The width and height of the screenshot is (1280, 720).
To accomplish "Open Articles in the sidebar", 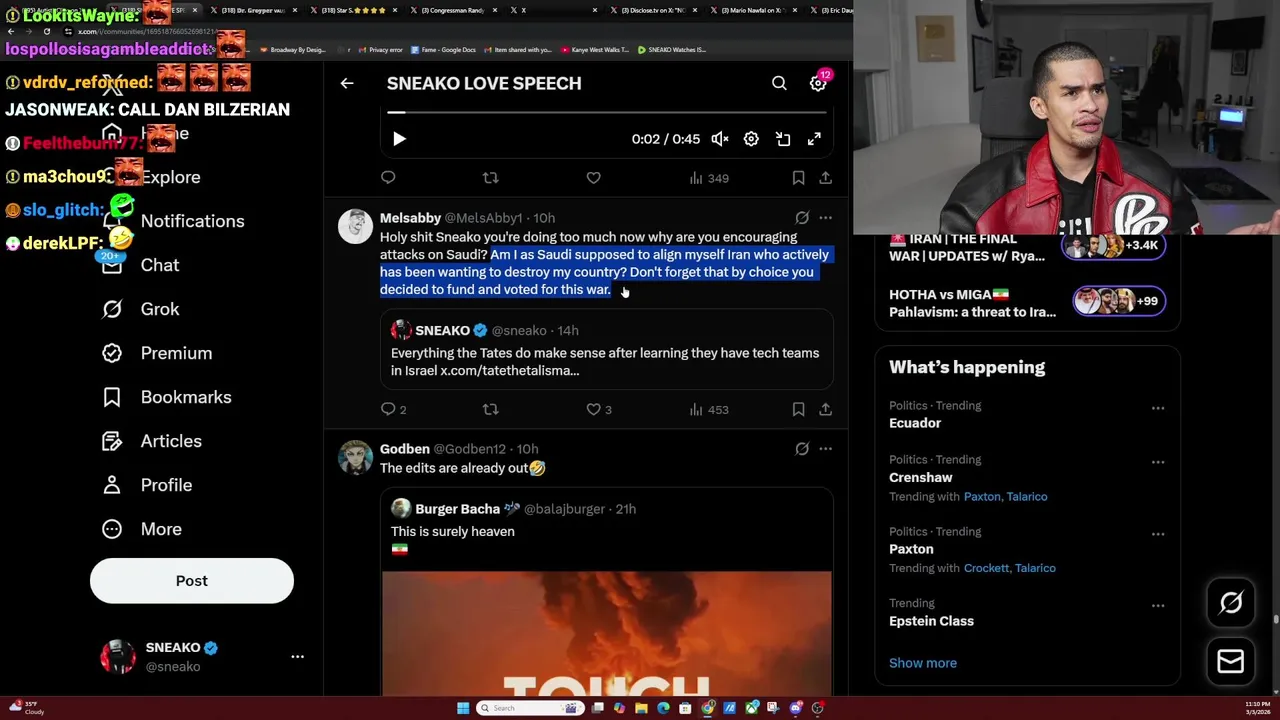I will point(152,441).
